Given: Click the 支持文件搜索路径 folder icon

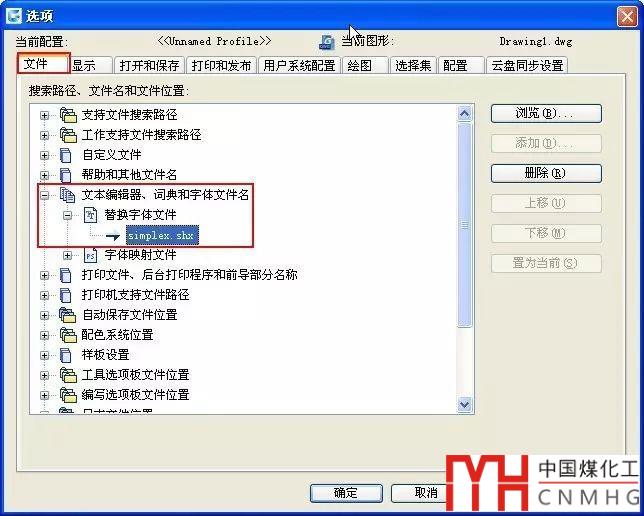Looking at the screenshot, I should (68, 115).
